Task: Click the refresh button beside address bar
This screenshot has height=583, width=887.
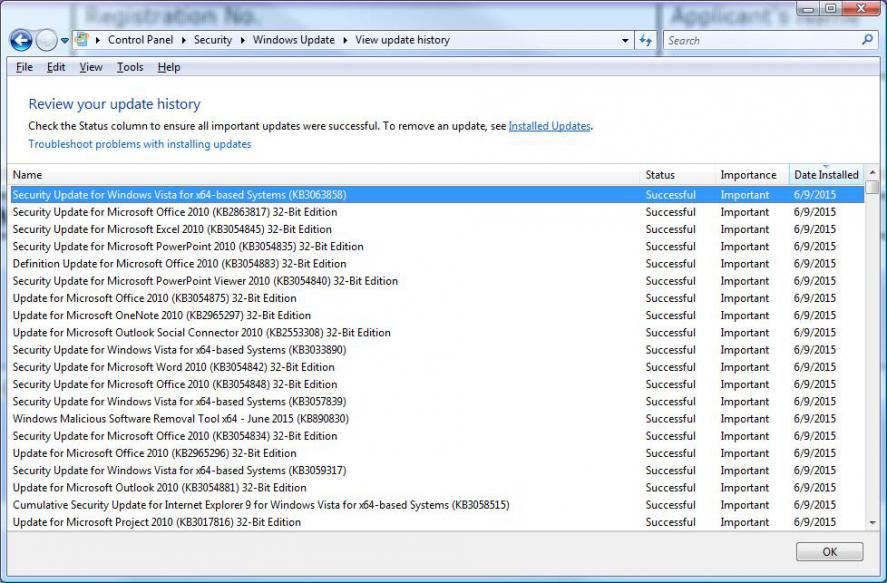Action: (x=646, y=41)
